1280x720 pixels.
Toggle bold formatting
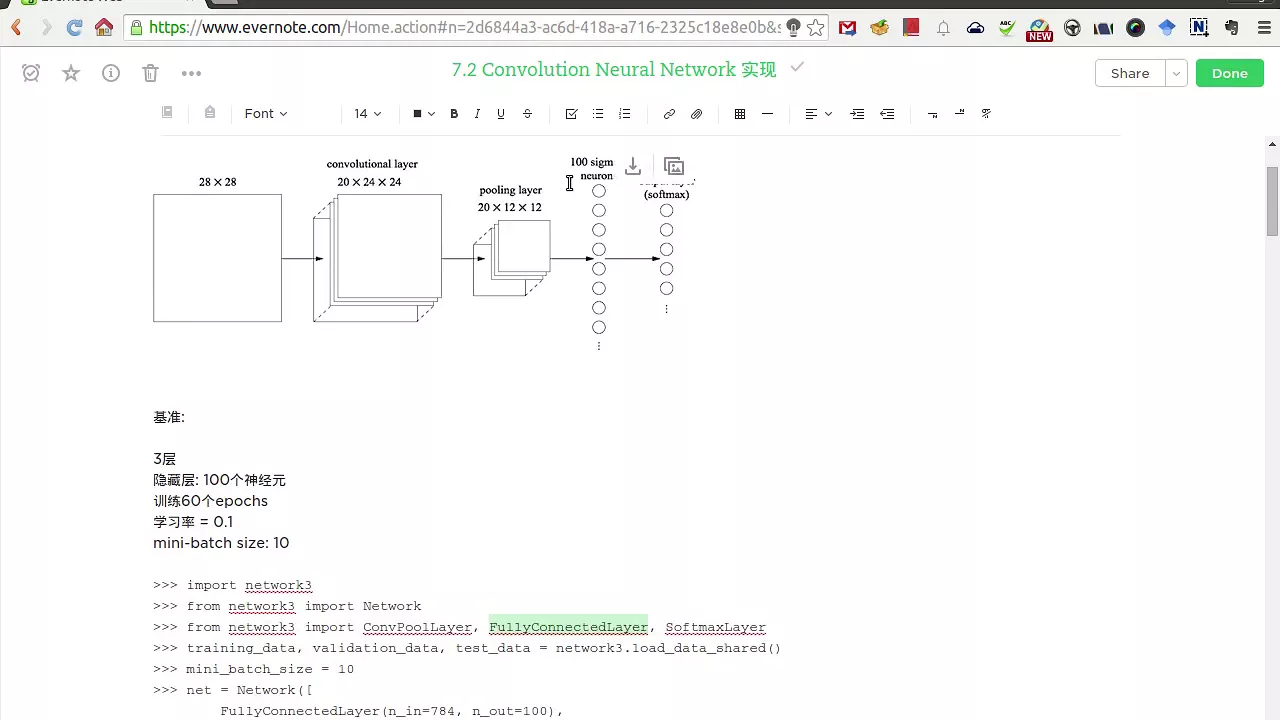pos(454,114)
